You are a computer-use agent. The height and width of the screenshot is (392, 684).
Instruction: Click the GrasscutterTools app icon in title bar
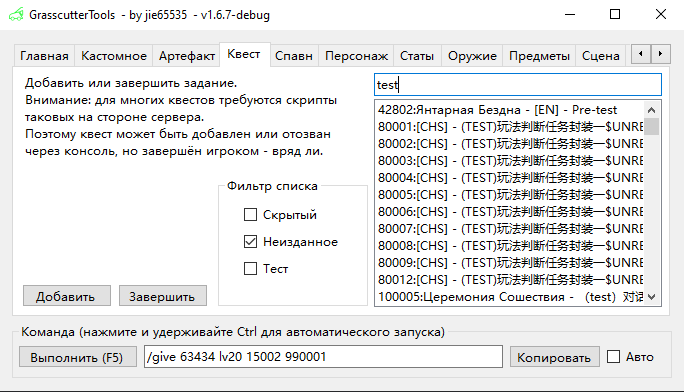click(x=16, y=15)
